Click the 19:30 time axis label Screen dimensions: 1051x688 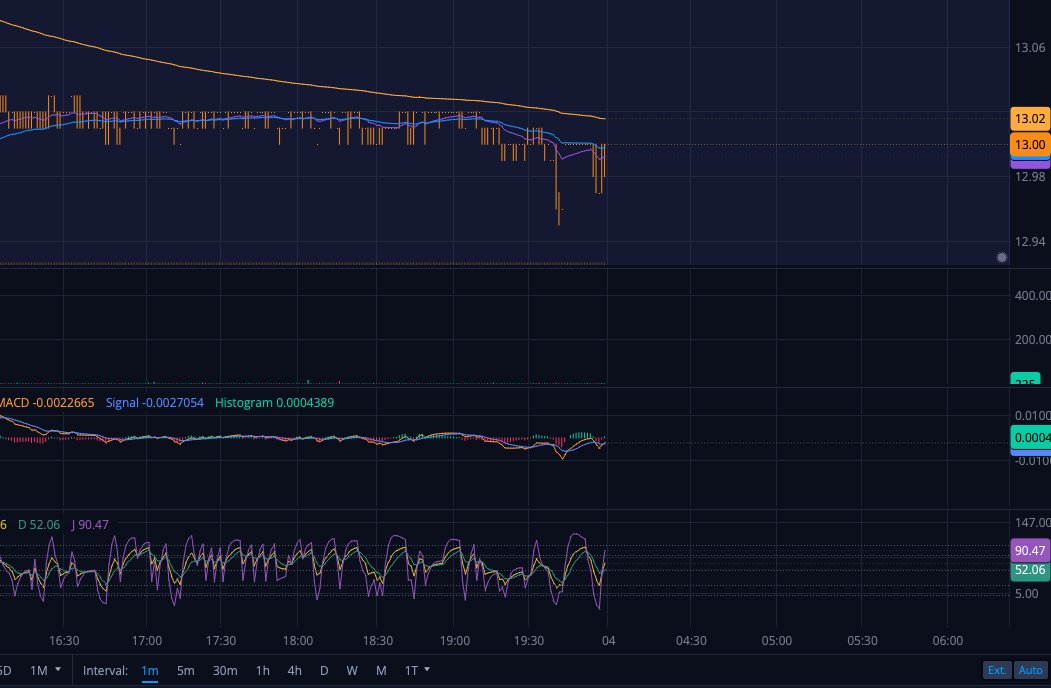(x=529, y=640)
